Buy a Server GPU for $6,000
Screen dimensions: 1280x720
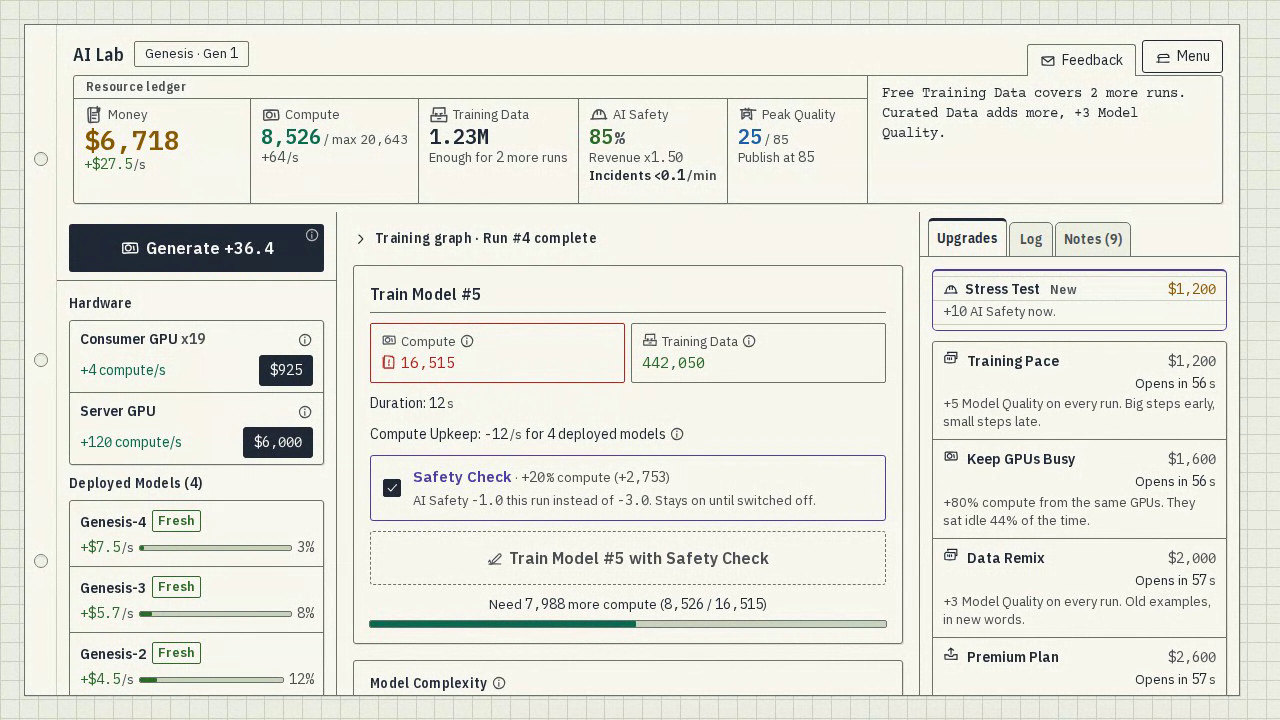tap(278, 442)
